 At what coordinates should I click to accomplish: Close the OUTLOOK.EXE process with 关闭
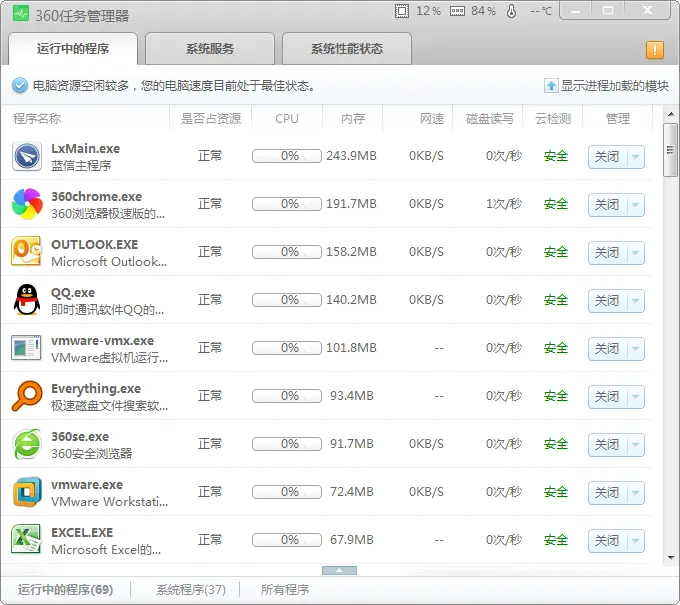(x=607, y=253)
